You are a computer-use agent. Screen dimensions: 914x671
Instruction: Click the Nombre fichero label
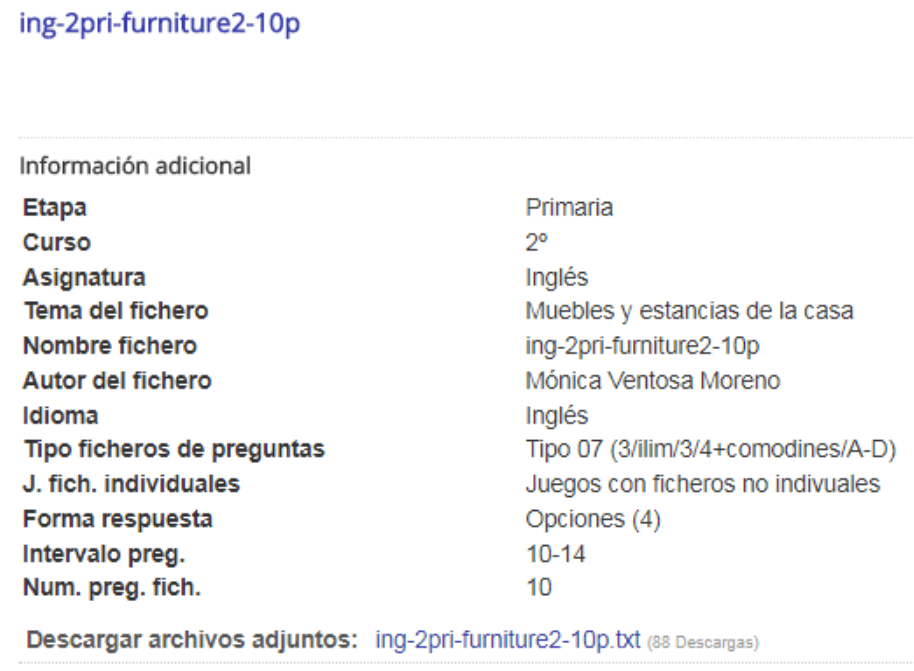pyautogui.click(x=109, y=346)
